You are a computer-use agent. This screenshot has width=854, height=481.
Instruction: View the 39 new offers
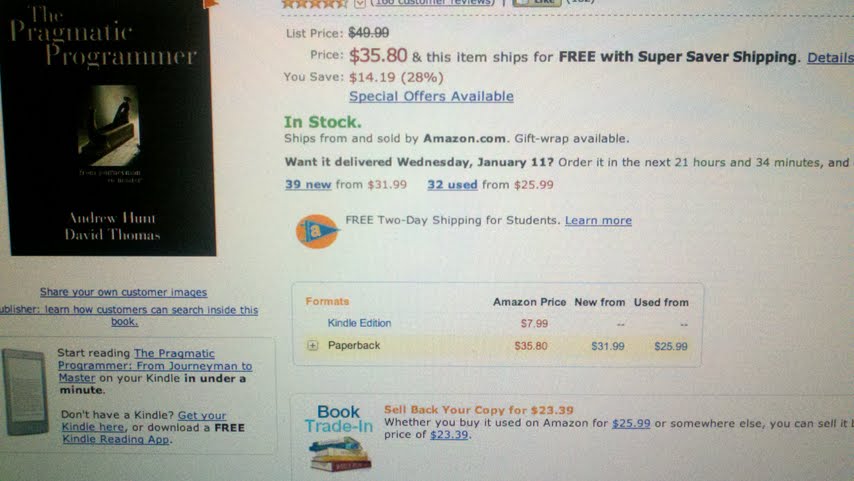[x=308, y=185]
